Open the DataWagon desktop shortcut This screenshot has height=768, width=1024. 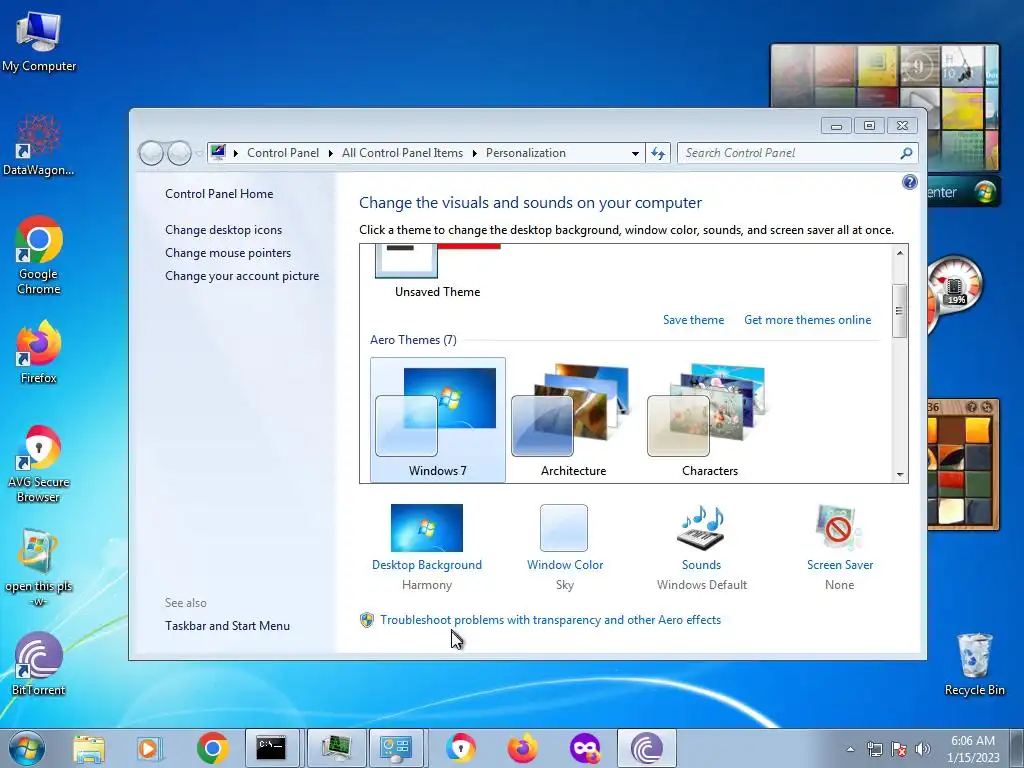click(39, 144)
